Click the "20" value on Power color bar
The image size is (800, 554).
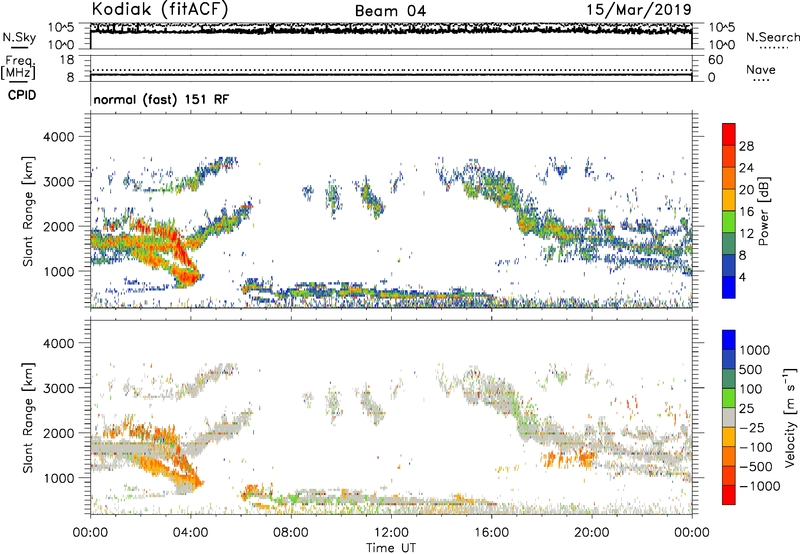[x=746, y=190]
